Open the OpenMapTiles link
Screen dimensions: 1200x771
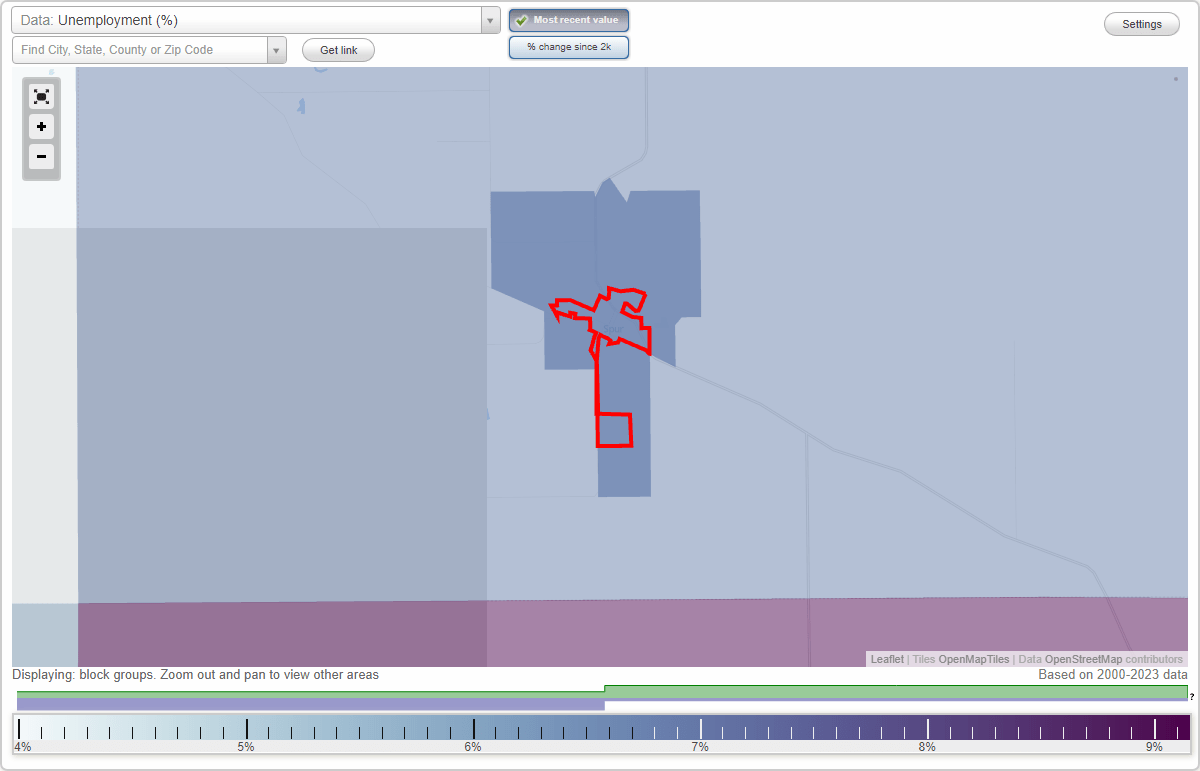point(973,659)
